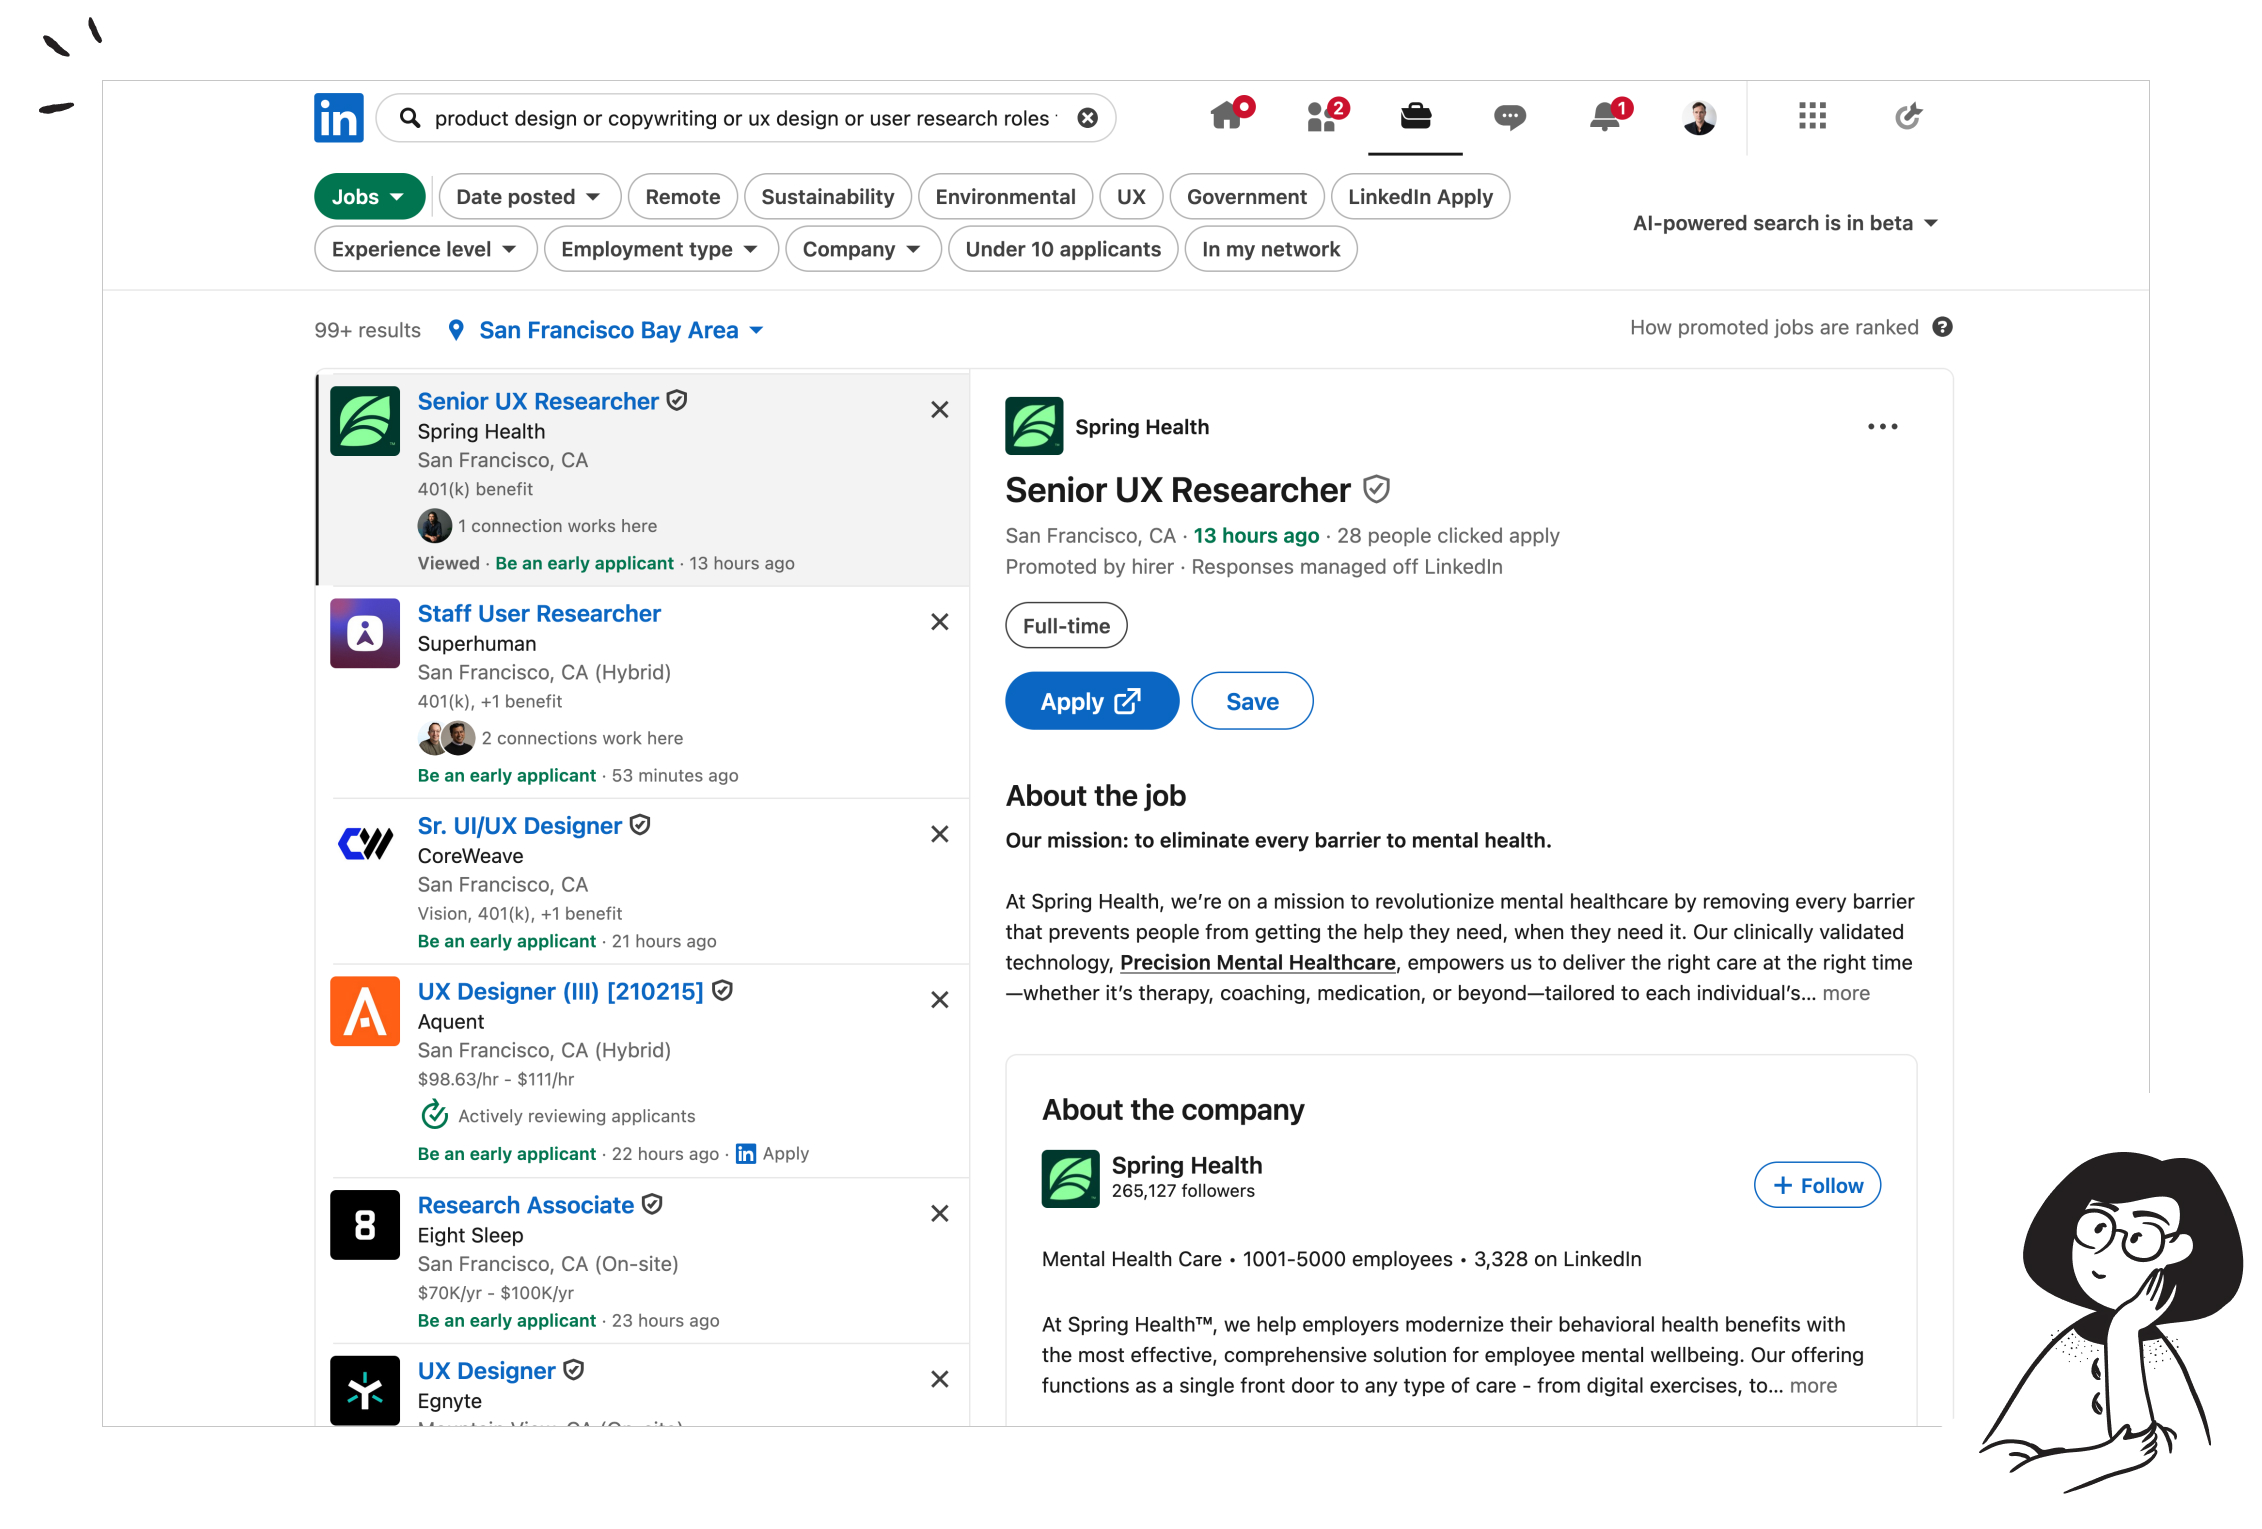The image size is (2262, 1529).
Task: Open the LinkedIn home logo
Action: point(339,118)
